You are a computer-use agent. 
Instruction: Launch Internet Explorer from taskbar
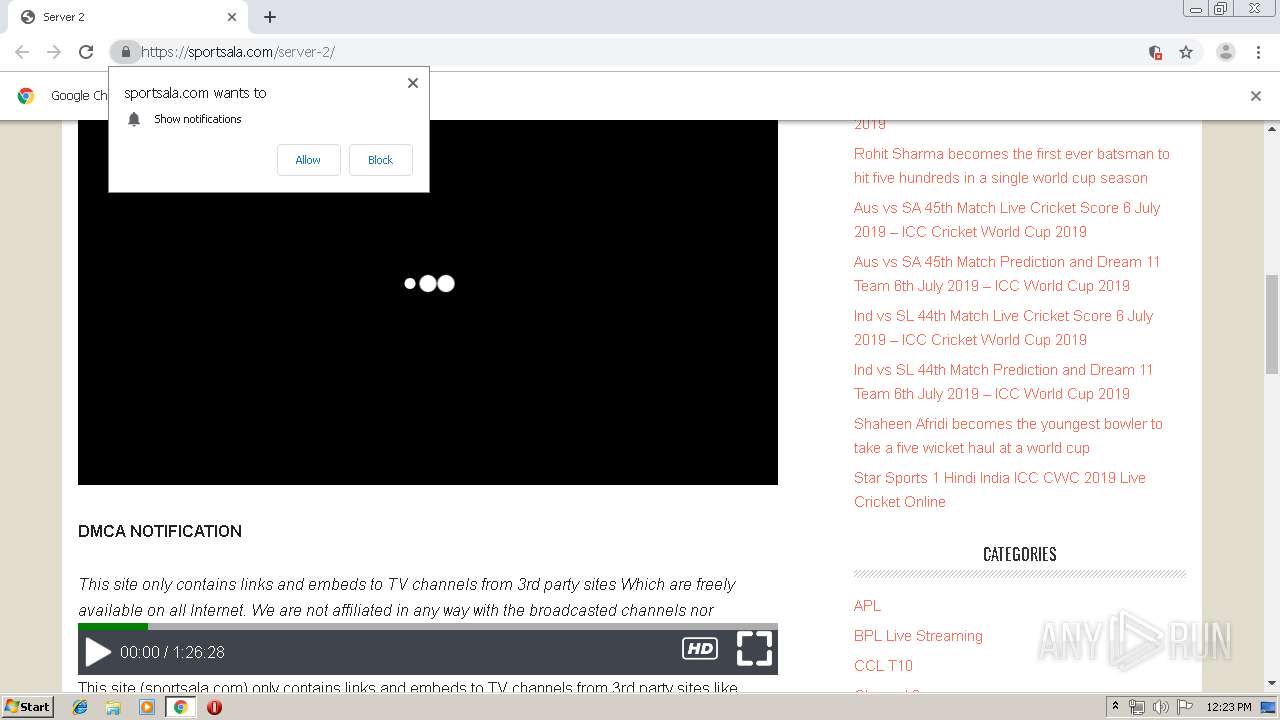(x=80, y=707)
